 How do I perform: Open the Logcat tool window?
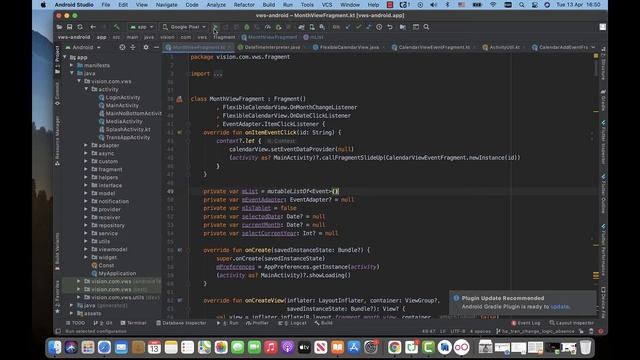(x=293, y=323)
